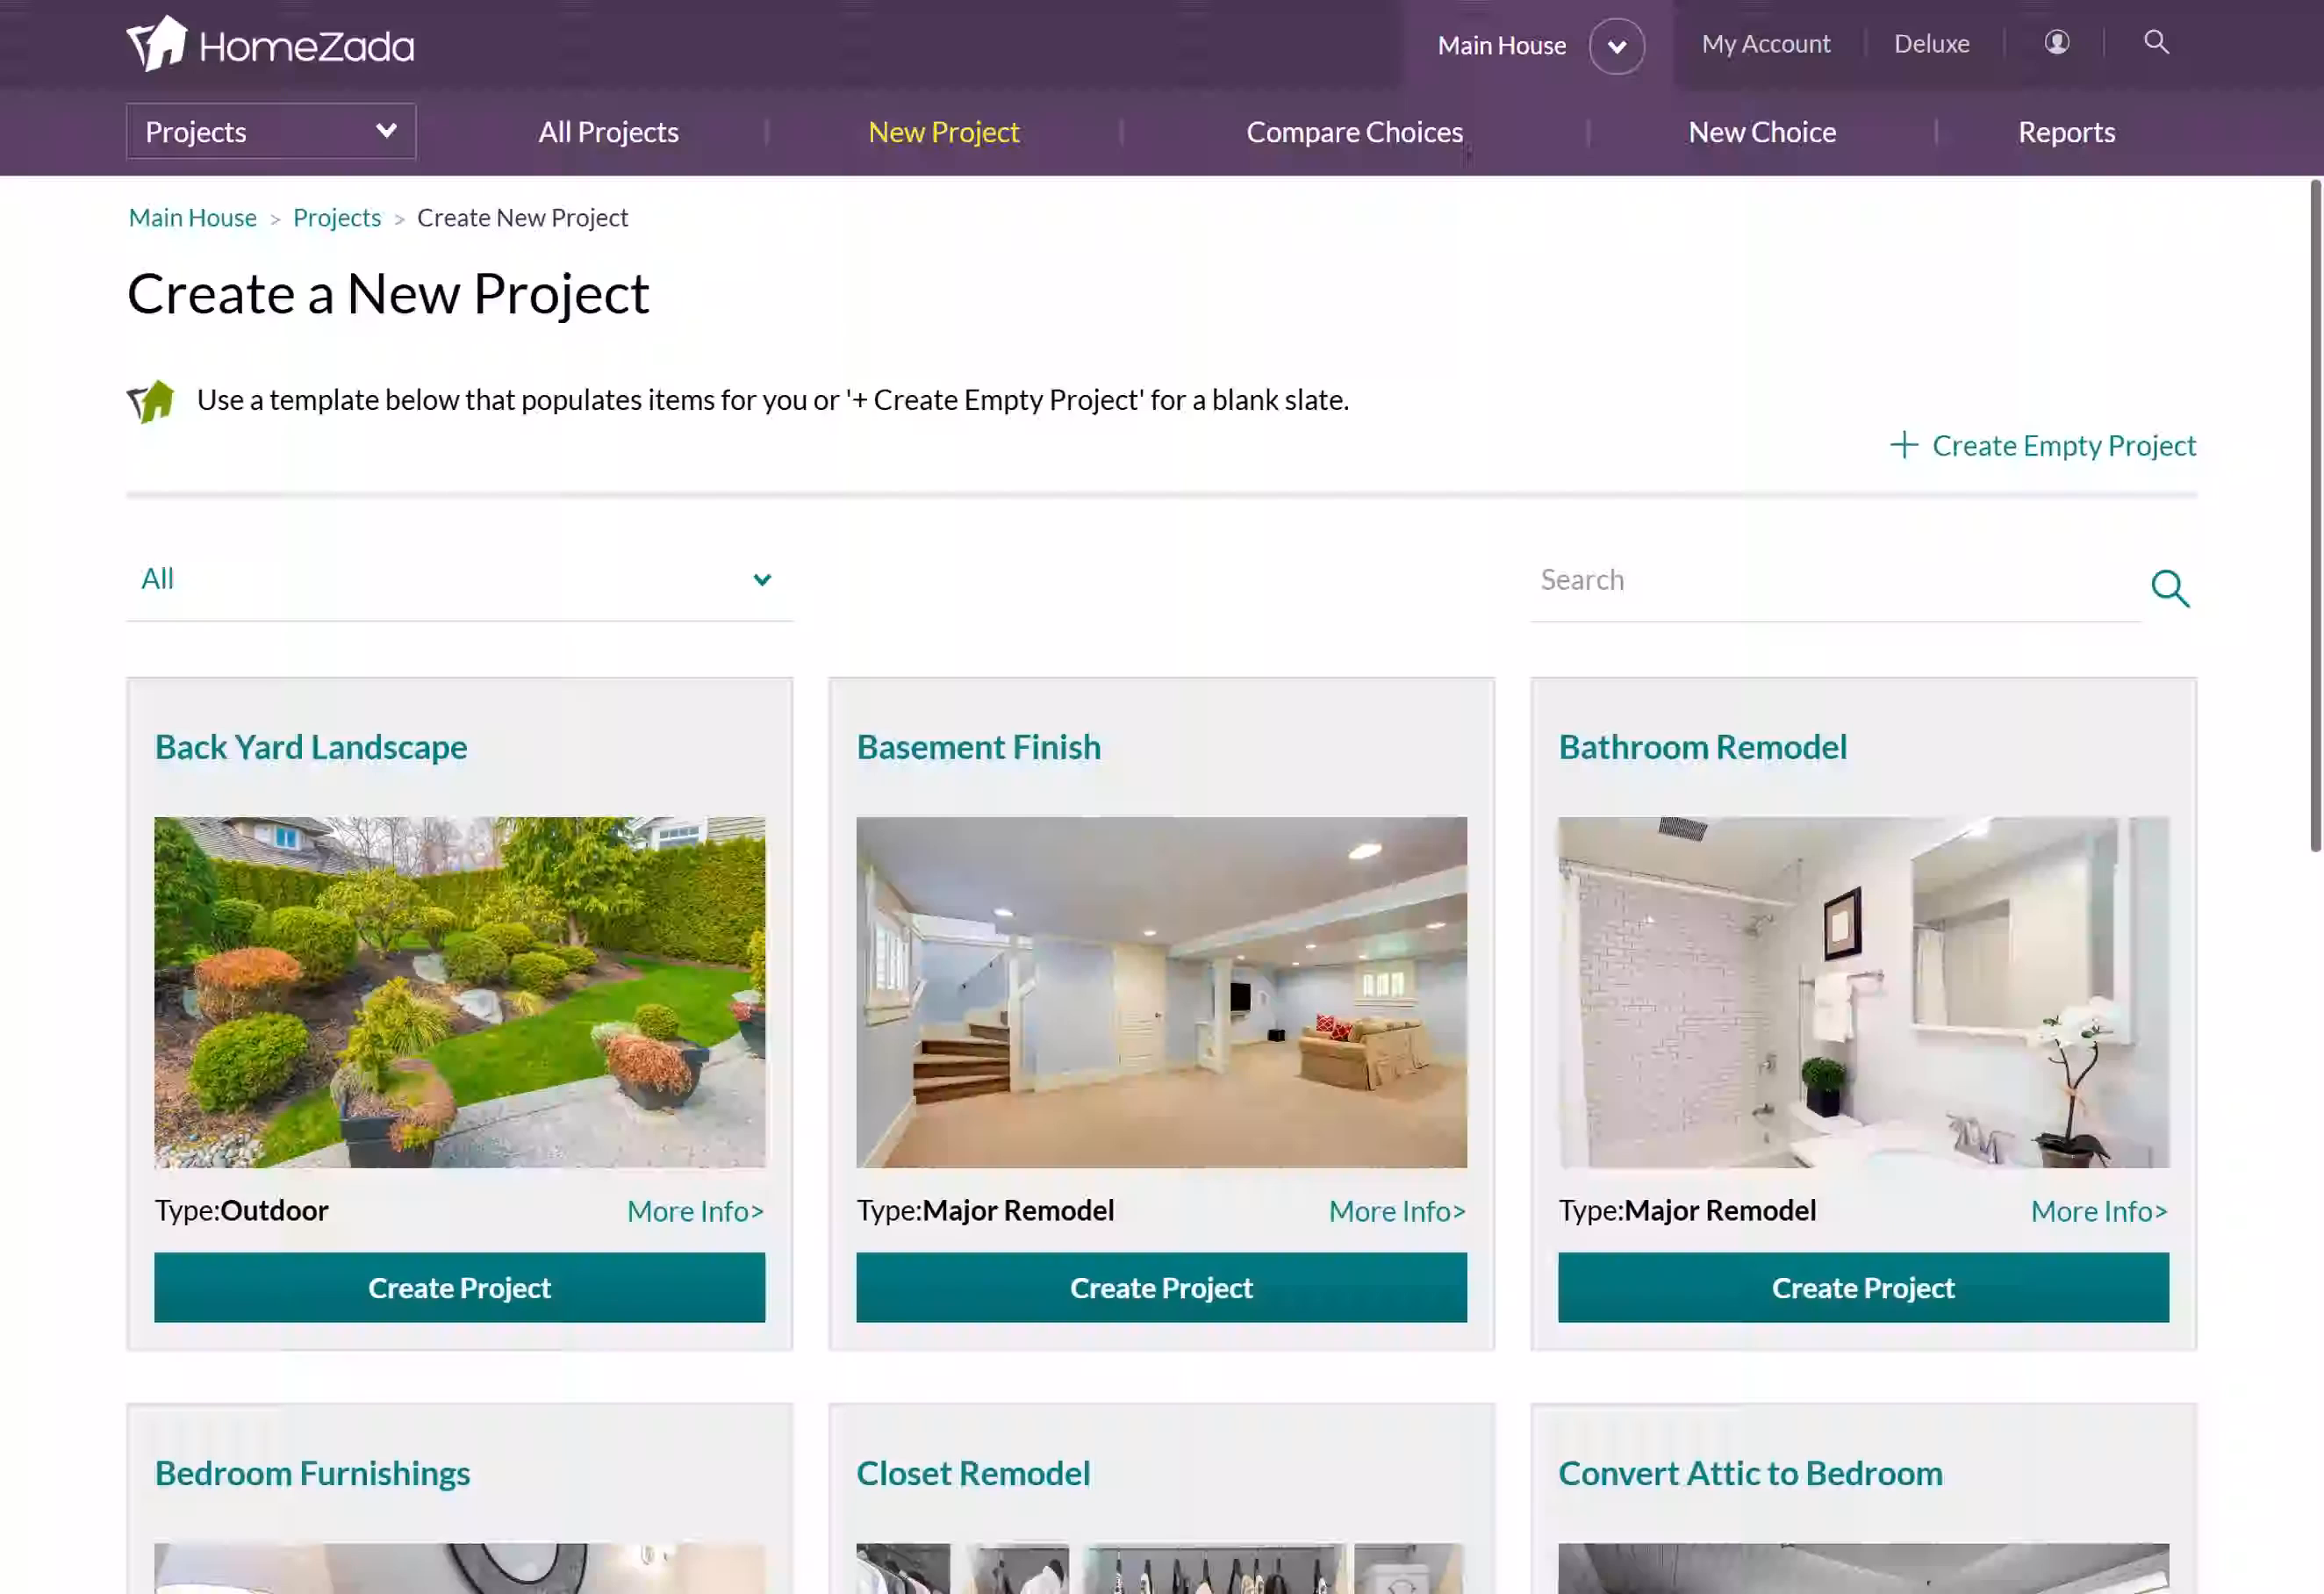Open Convert Attic to Bedroom title

(1750, 1473)
